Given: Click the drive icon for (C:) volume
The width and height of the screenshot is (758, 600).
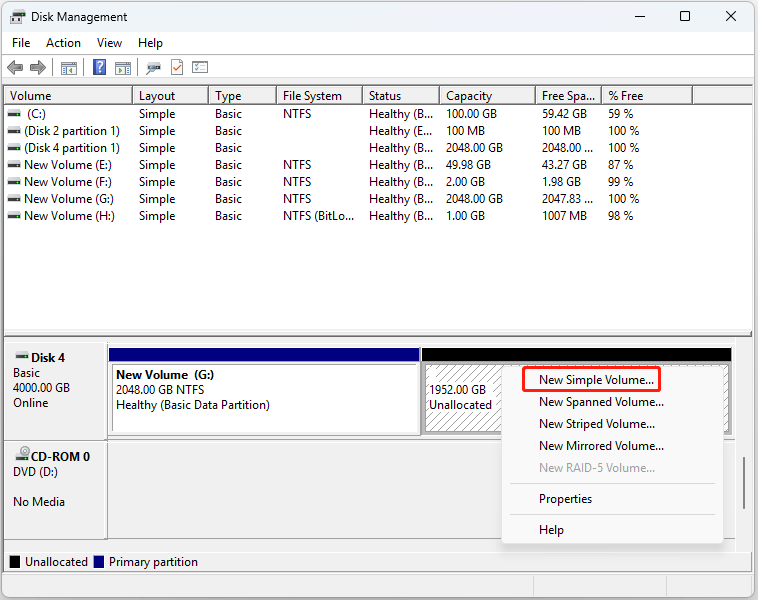Looking at the screenshot, I should click(15, 114).
